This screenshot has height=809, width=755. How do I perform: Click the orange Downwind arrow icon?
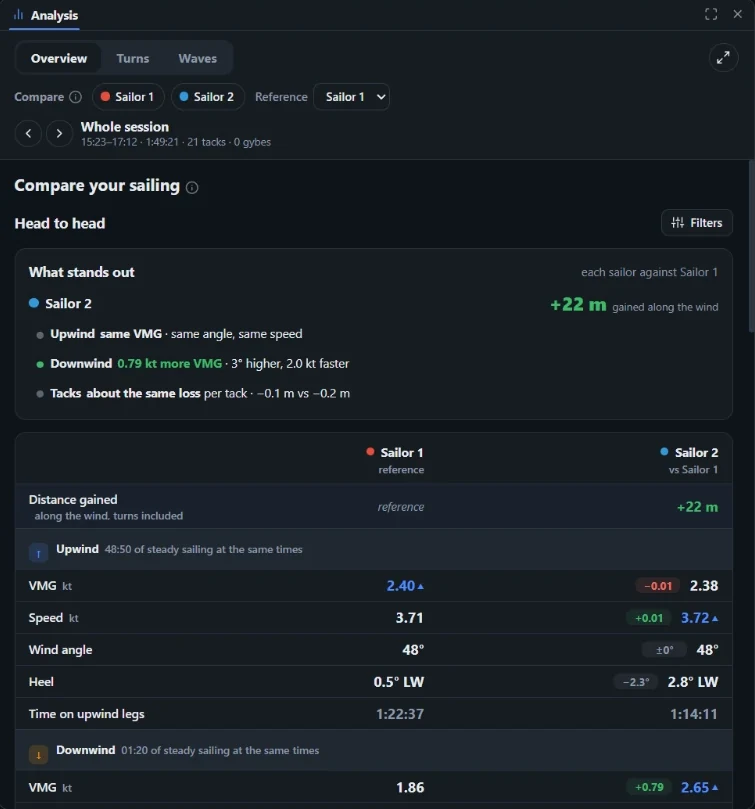pyautogui.click(x=38, y=754)
